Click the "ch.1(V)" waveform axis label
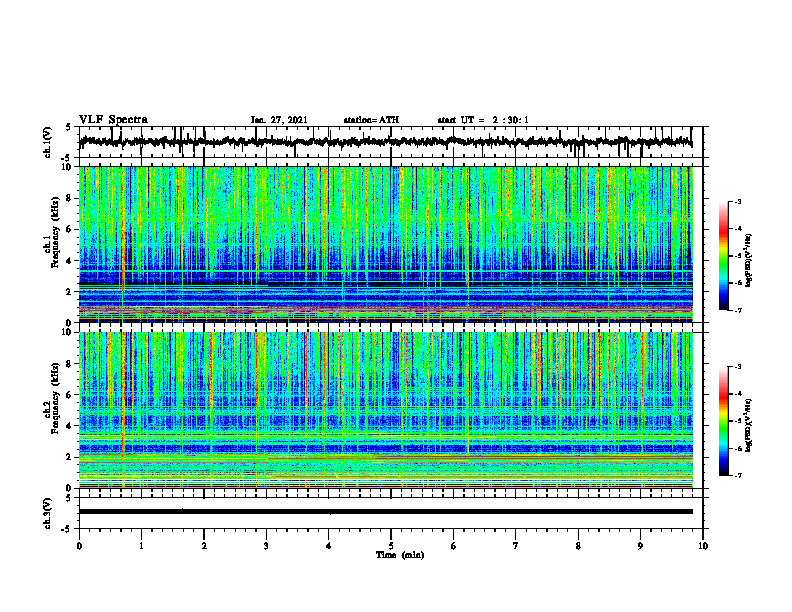Image resolution: width=792 pixels, height=612 pixels. [48, 142]
